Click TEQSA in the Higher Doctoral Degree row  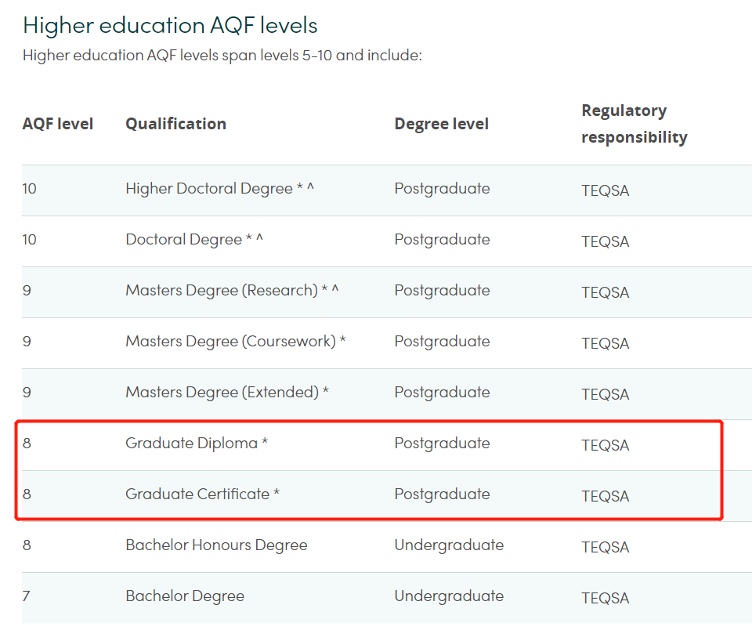(x=605, y=191)
